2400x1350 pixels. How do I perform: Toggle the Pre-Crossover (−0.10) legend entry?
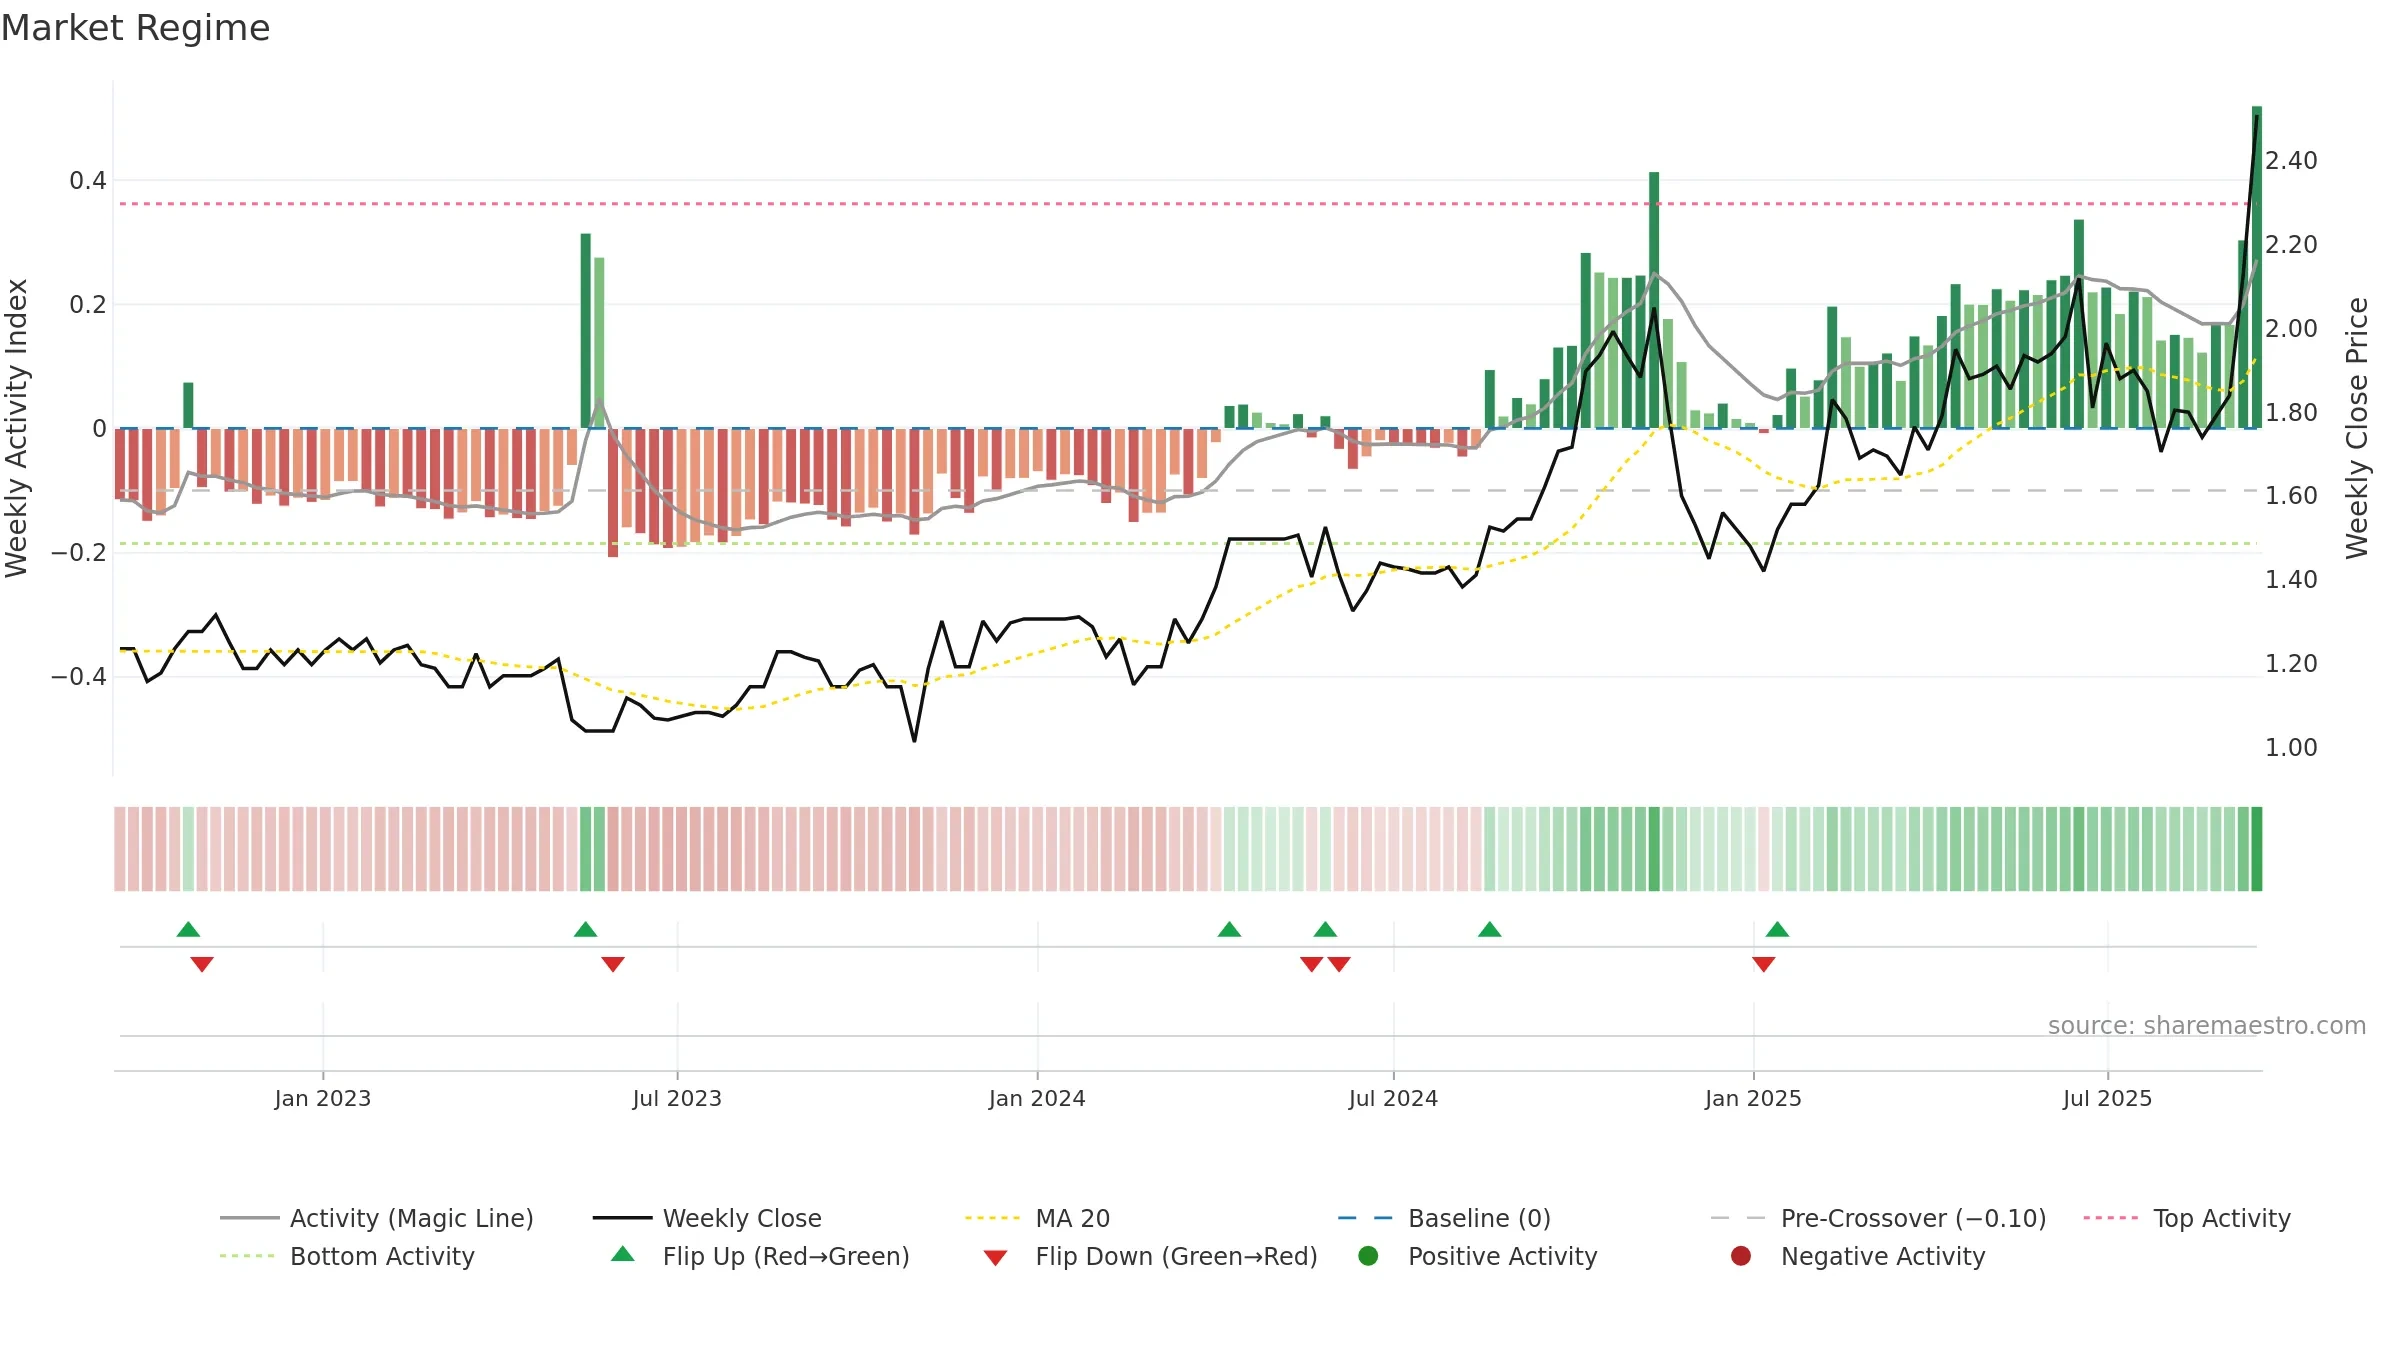[1878, 1218]
